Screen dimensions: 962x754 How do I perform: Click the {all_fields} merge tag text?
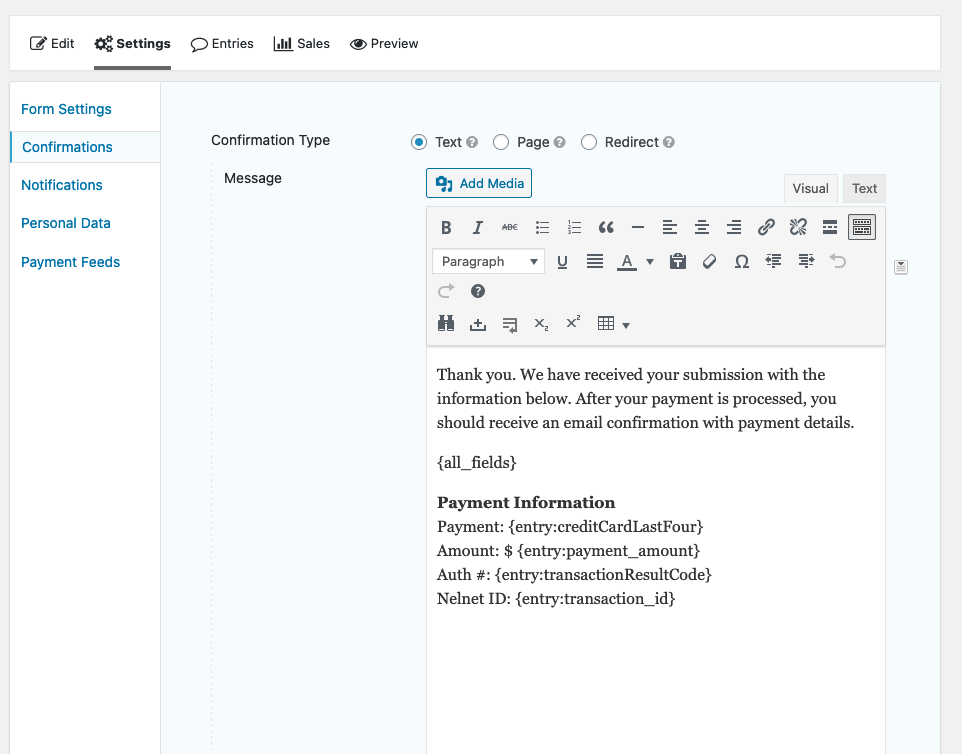(477, 463)
